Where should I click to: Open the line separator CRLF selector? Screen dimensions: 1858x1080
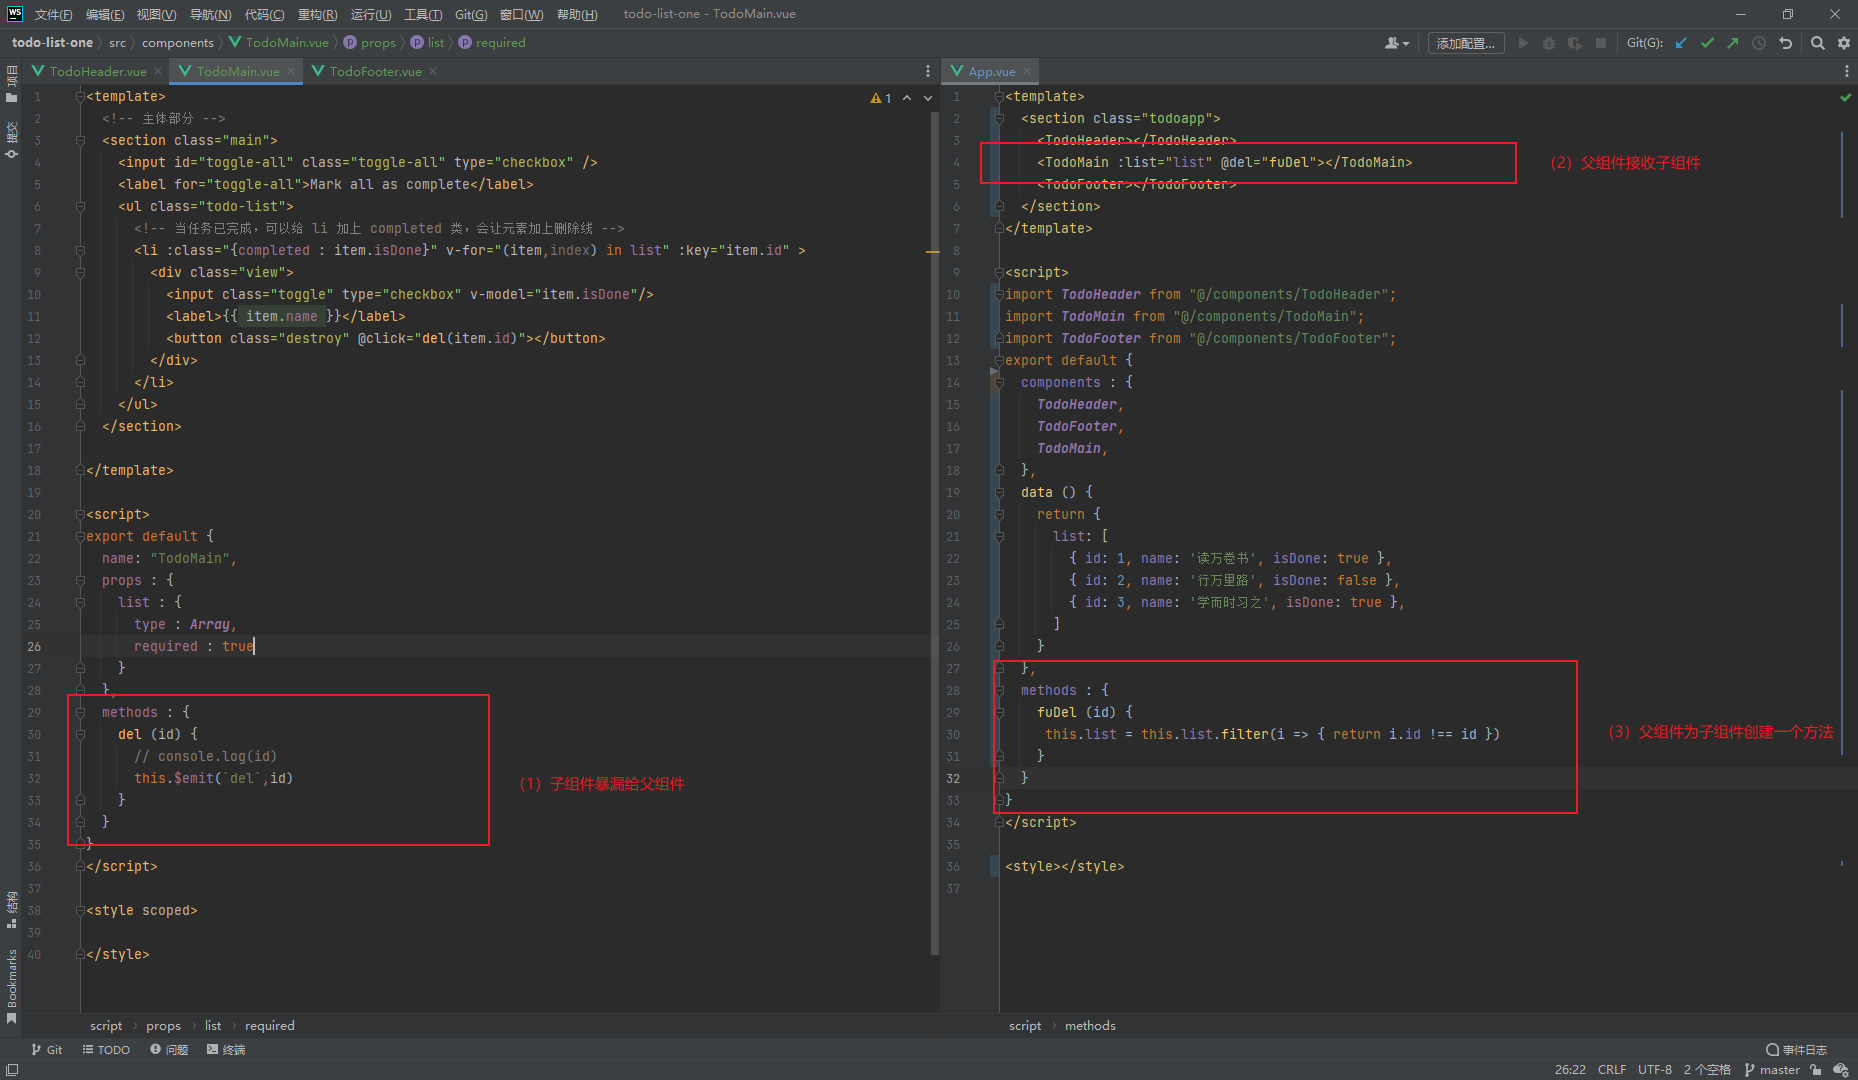pyautogui.click(x=1611, y=1069)
